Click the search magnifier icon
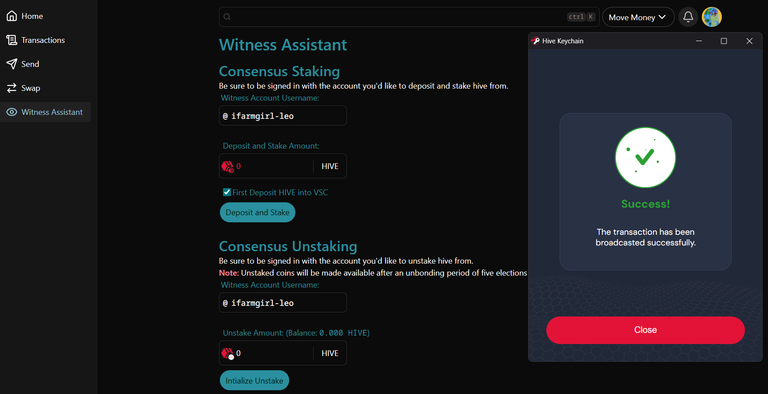This screenshot has width=768, height=394. [x=227, y=17]
